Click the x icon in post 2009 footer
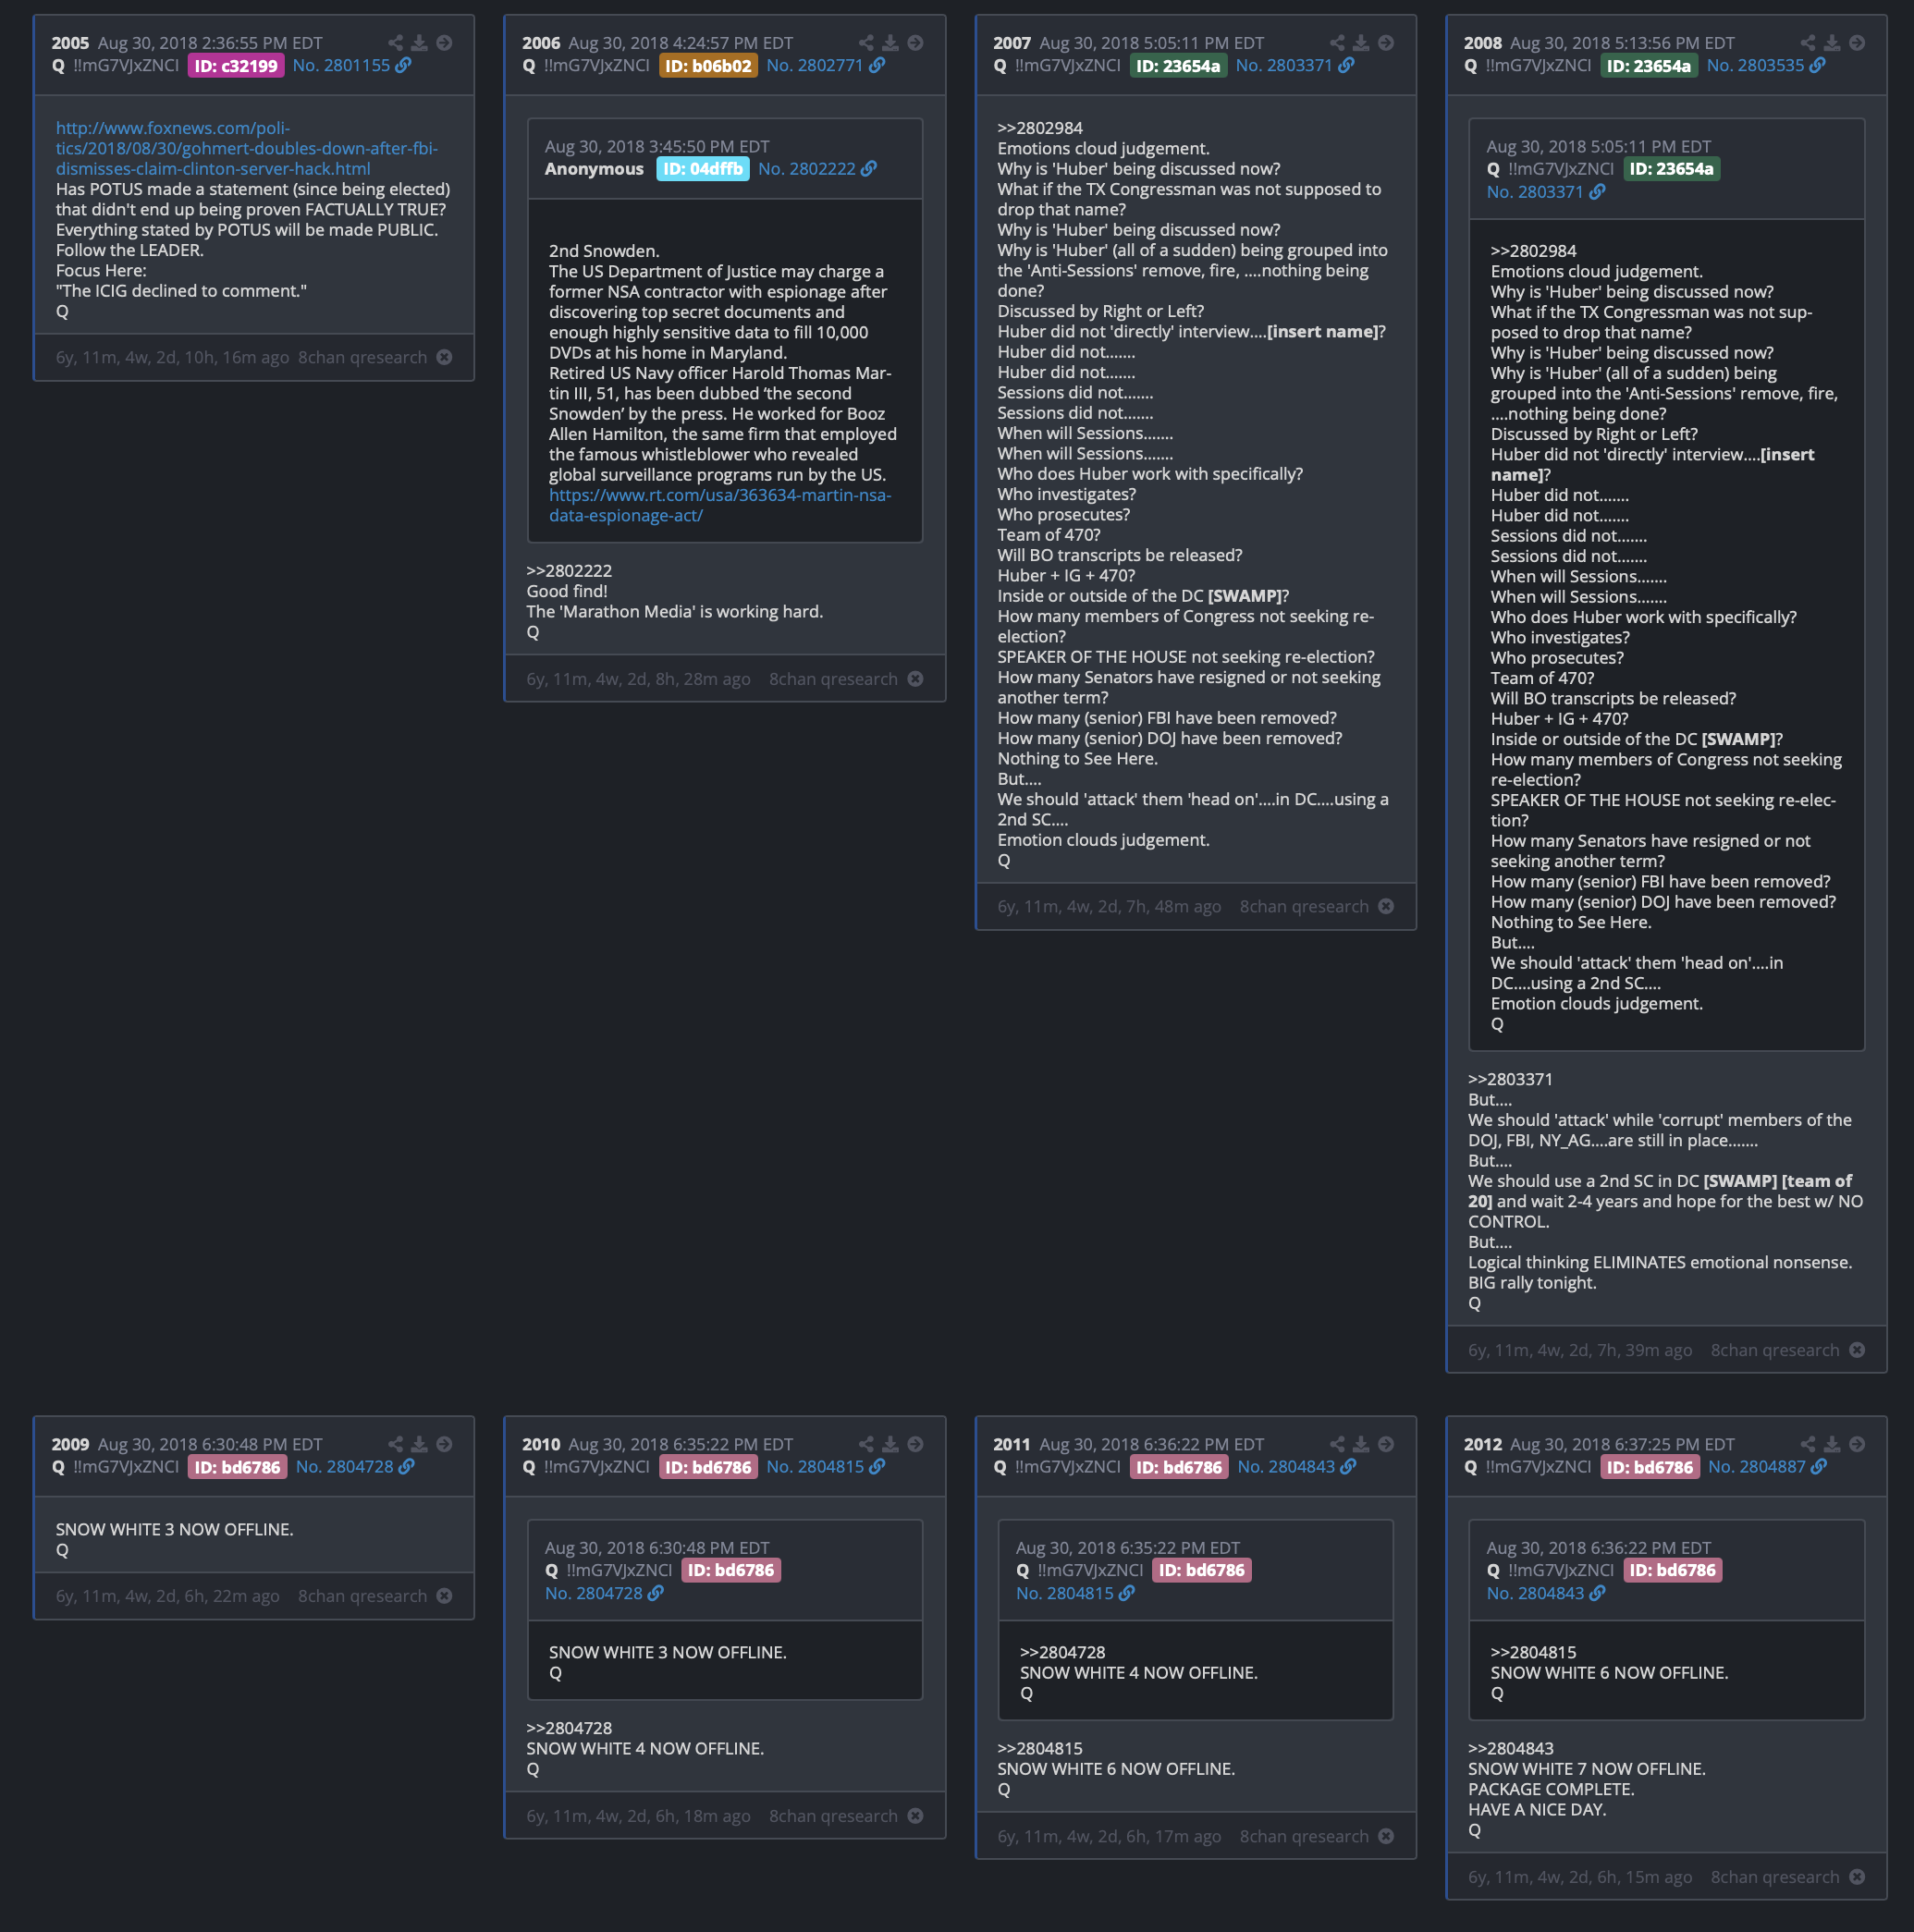 coord(444,1596)
